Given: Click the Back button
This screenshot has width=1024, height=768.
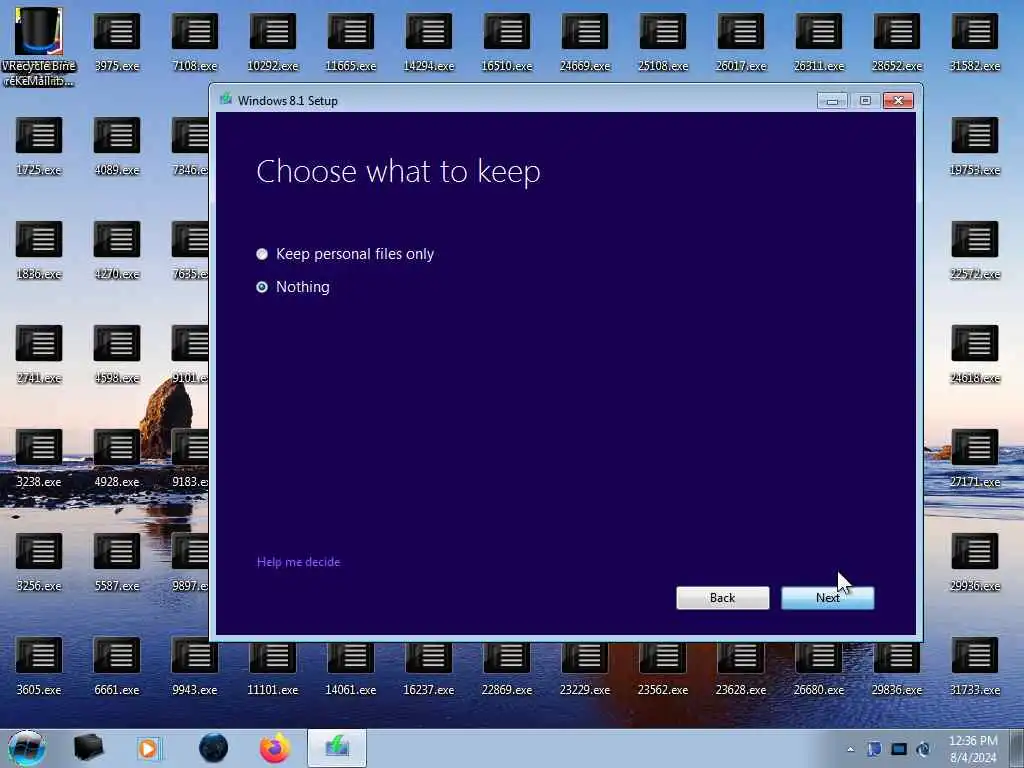Looking at the screenshot, I should (722, 598).
